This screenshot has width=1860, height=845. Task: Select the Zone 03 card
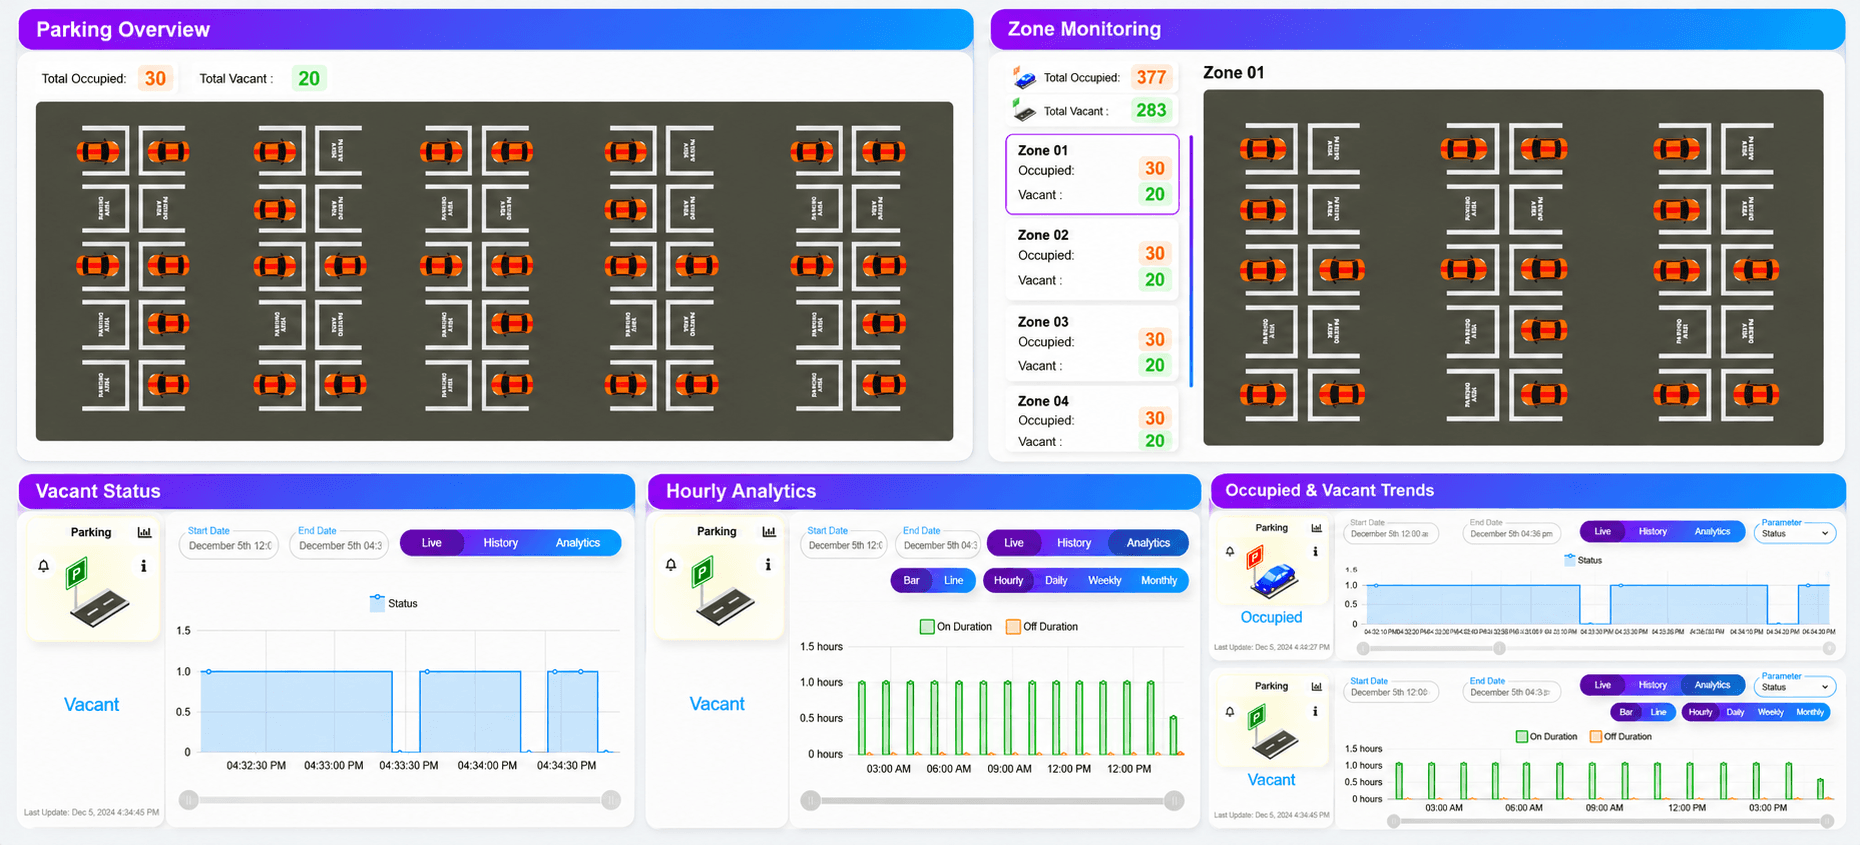point(1092,344)
